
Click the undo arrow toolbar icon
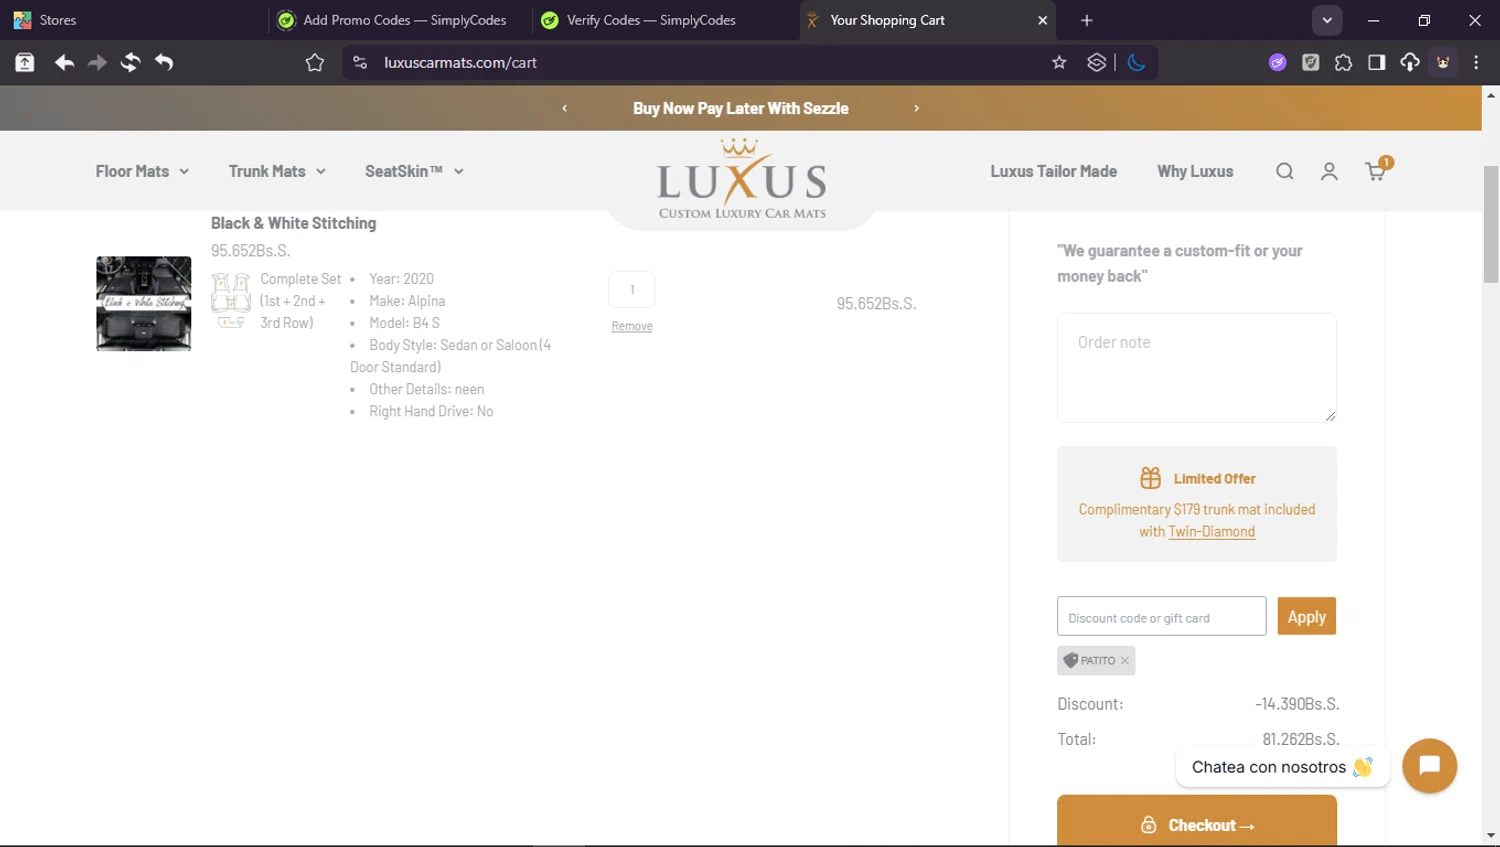click(164, 62)
